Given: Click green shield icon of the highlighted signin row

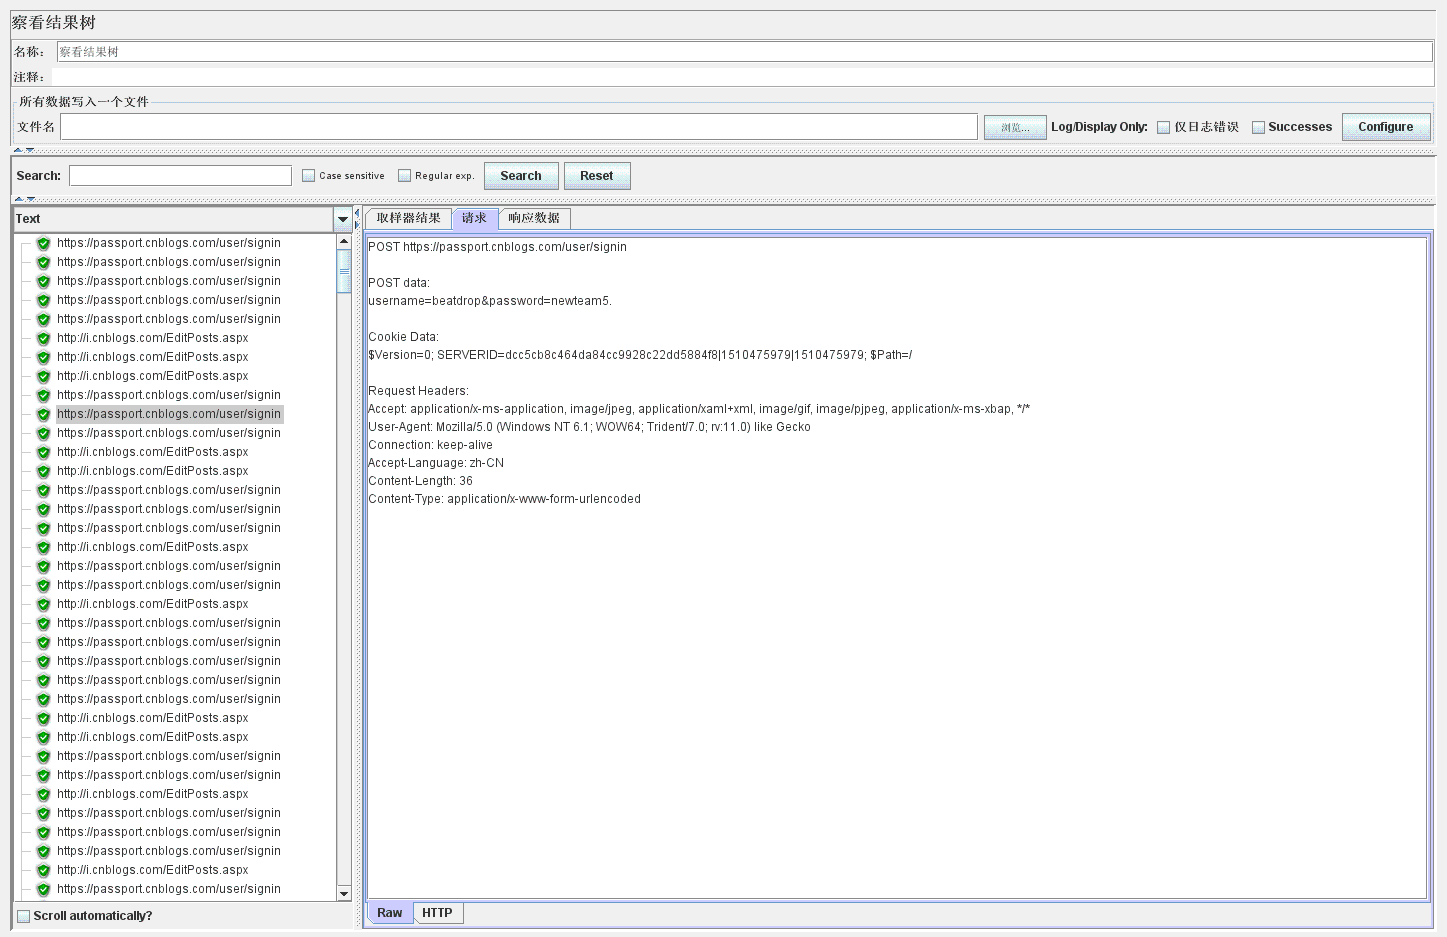Looking at the screenshot, I should click(43, 414).
